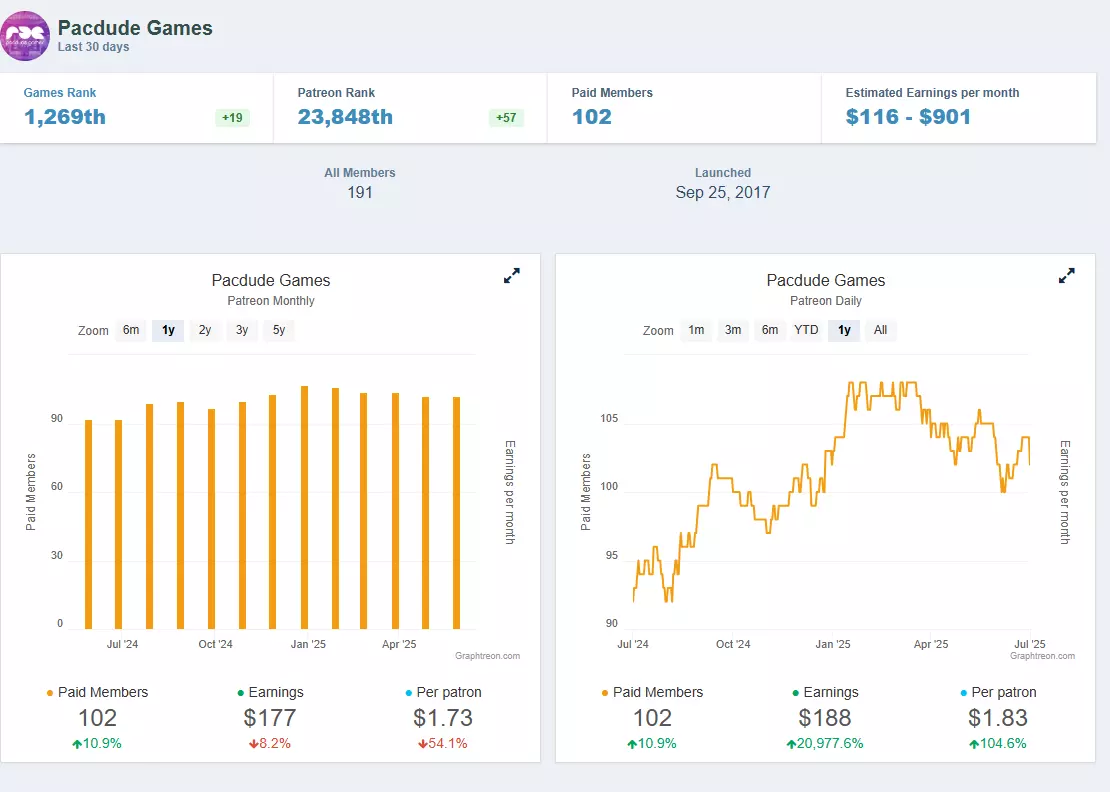Click the $116 - $901 estimated earnings value
The height and width of the screenshot is (792, 1110).
(908, 117)
